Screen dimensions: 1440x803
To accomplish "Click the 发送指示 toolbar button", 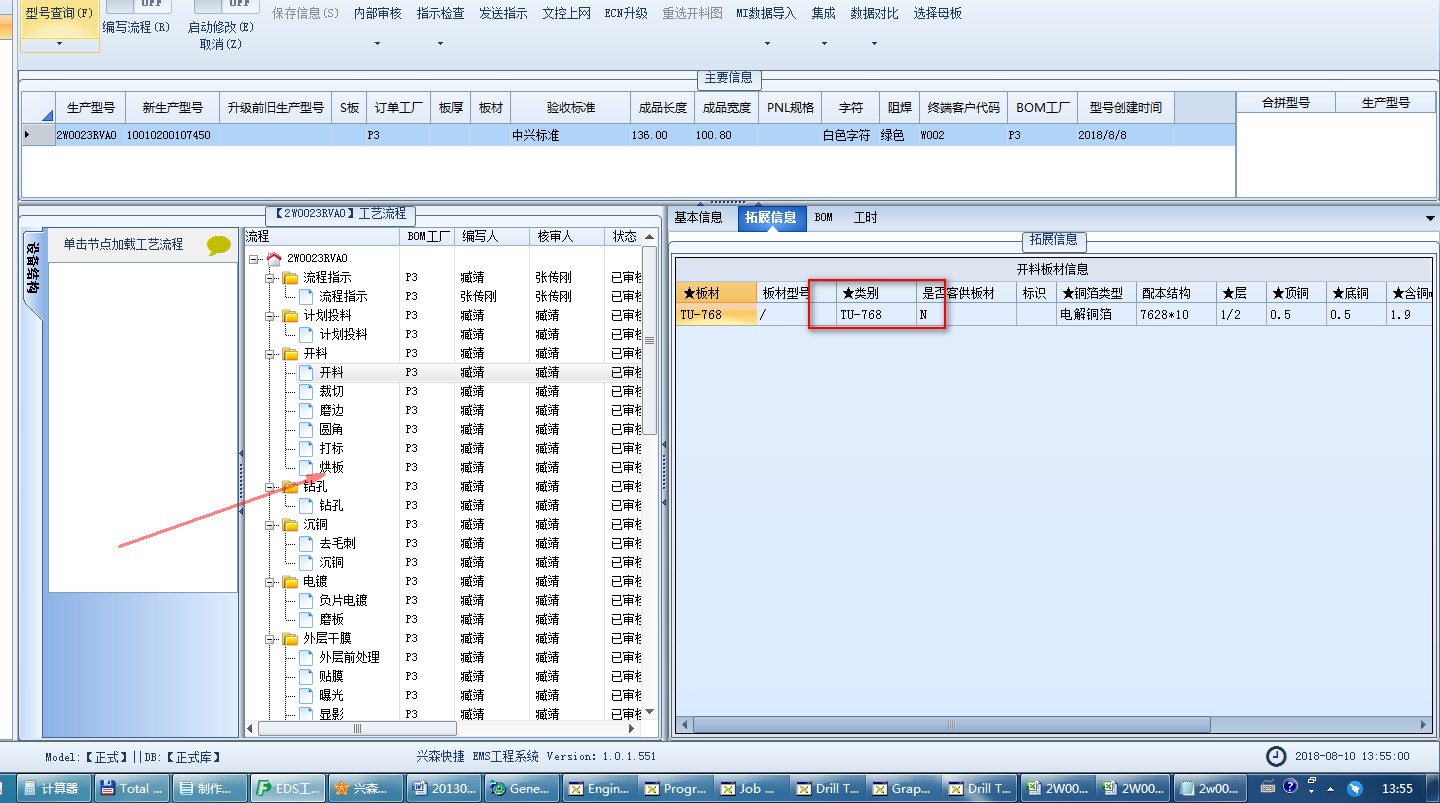I will point(503,13).
